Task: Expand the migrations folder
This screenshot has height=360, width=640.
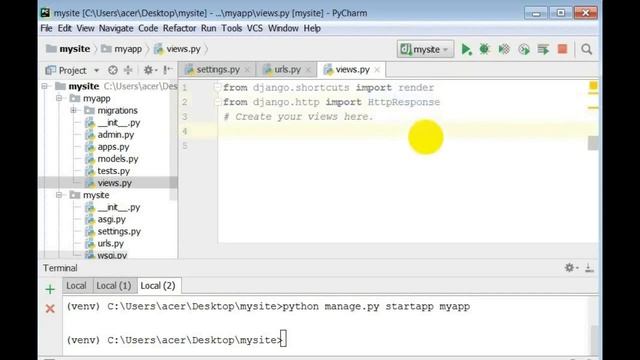Action: tap(73, 110)
